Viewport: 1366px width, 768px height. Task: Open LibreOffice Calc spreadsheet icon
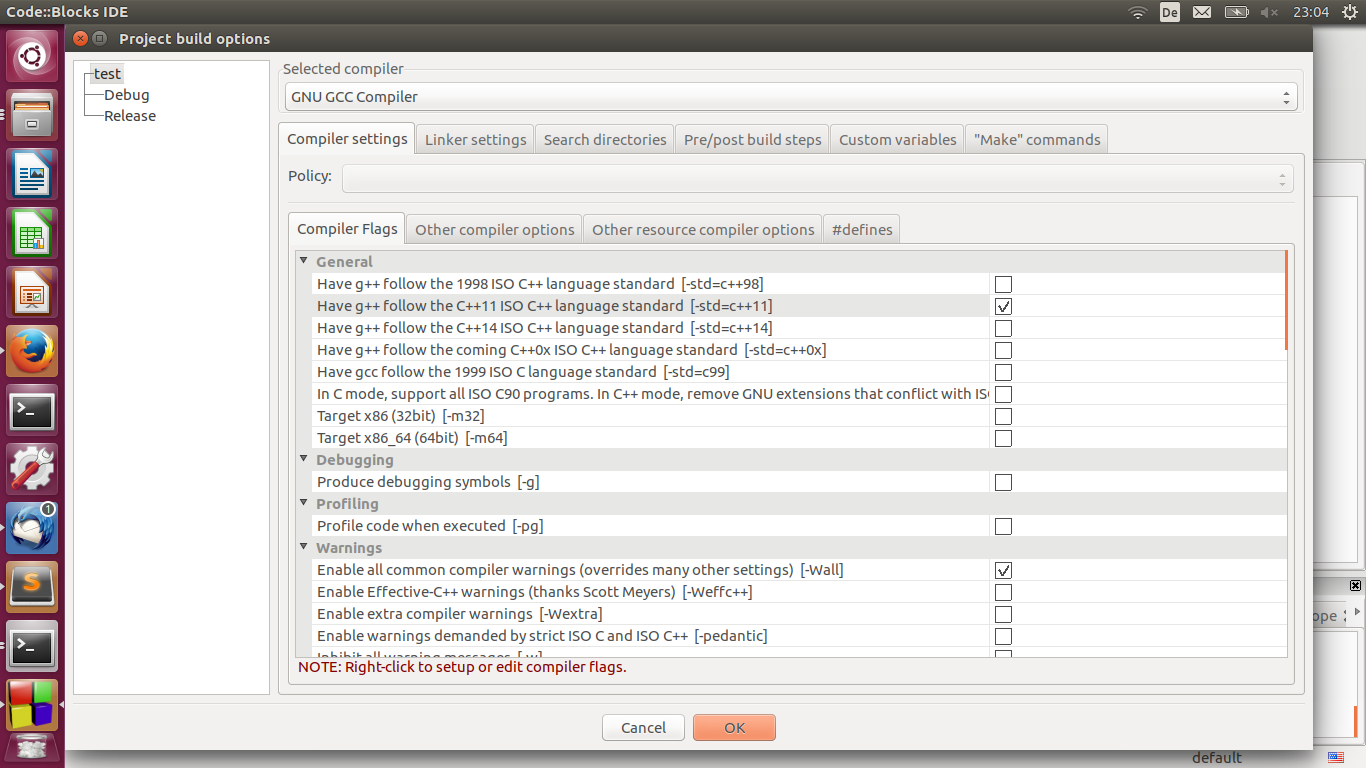(x=33, y=234)
